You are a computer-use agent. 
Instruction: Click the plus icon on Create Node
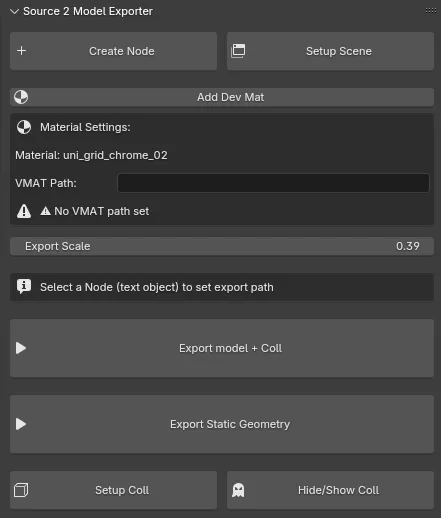point(22,51)
